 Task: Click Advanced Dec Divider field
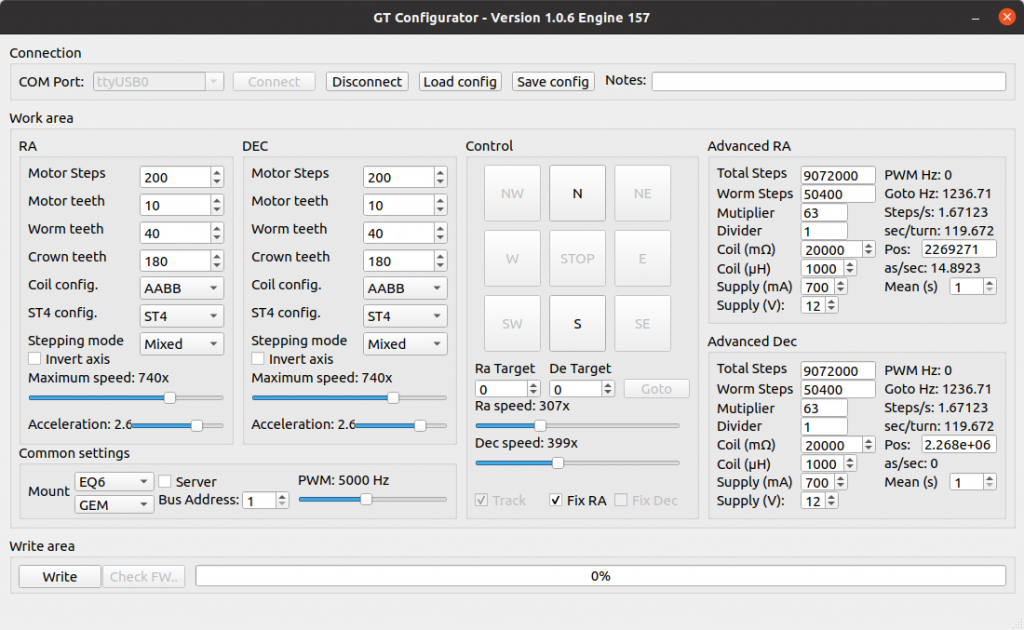824,426
